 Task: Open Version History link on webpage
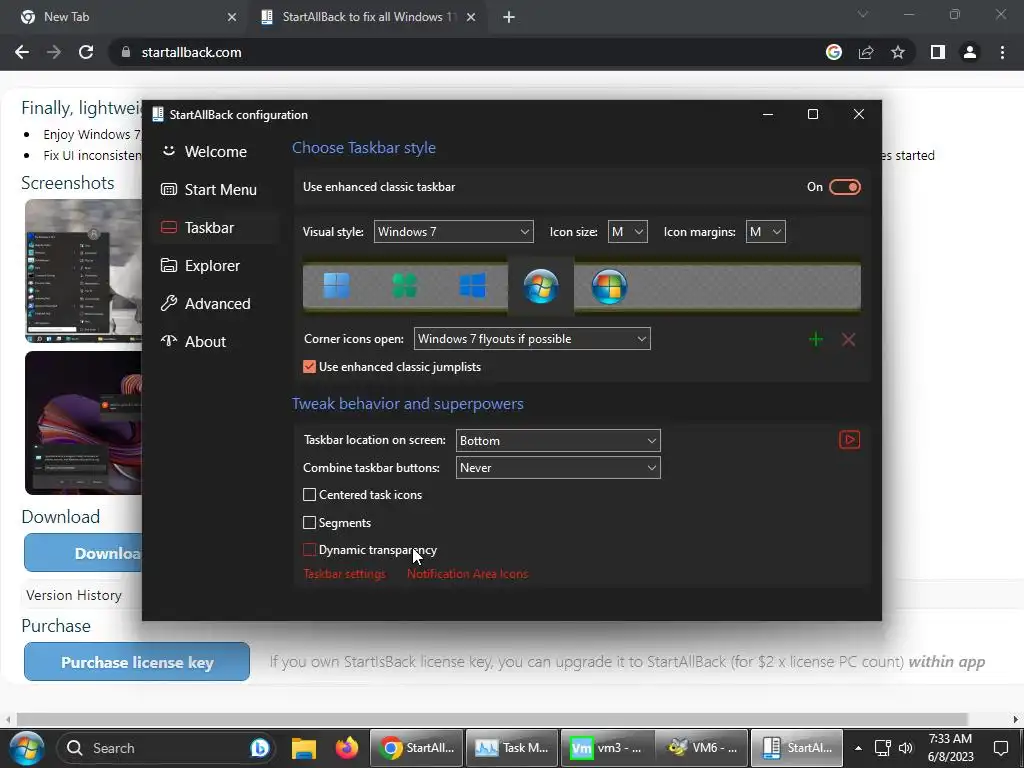click(x=74, y=595)
